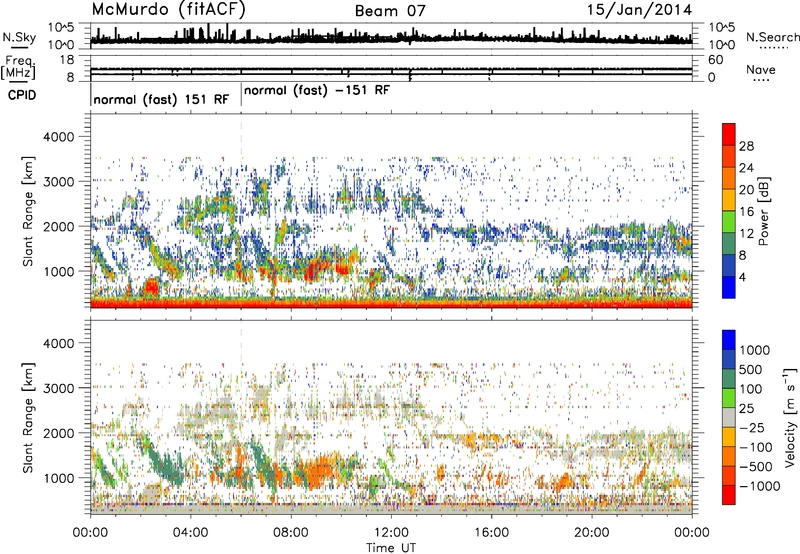
Task: Click the blue segment of the Power color bar
Action: 729,287
